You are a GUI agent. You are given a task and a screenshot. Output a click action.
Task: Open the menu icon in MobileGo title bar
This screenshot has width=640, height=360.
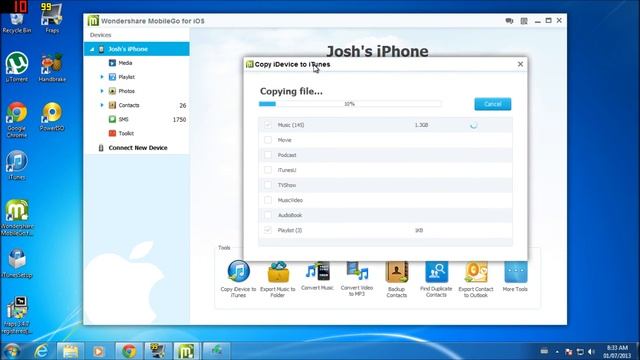pos(524,21)
